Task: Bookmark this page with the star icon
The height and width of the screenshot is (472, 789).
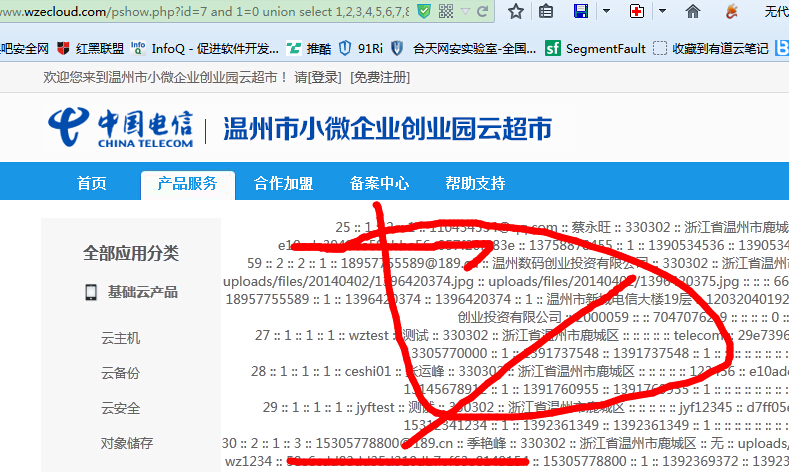Action: point(516,11)
